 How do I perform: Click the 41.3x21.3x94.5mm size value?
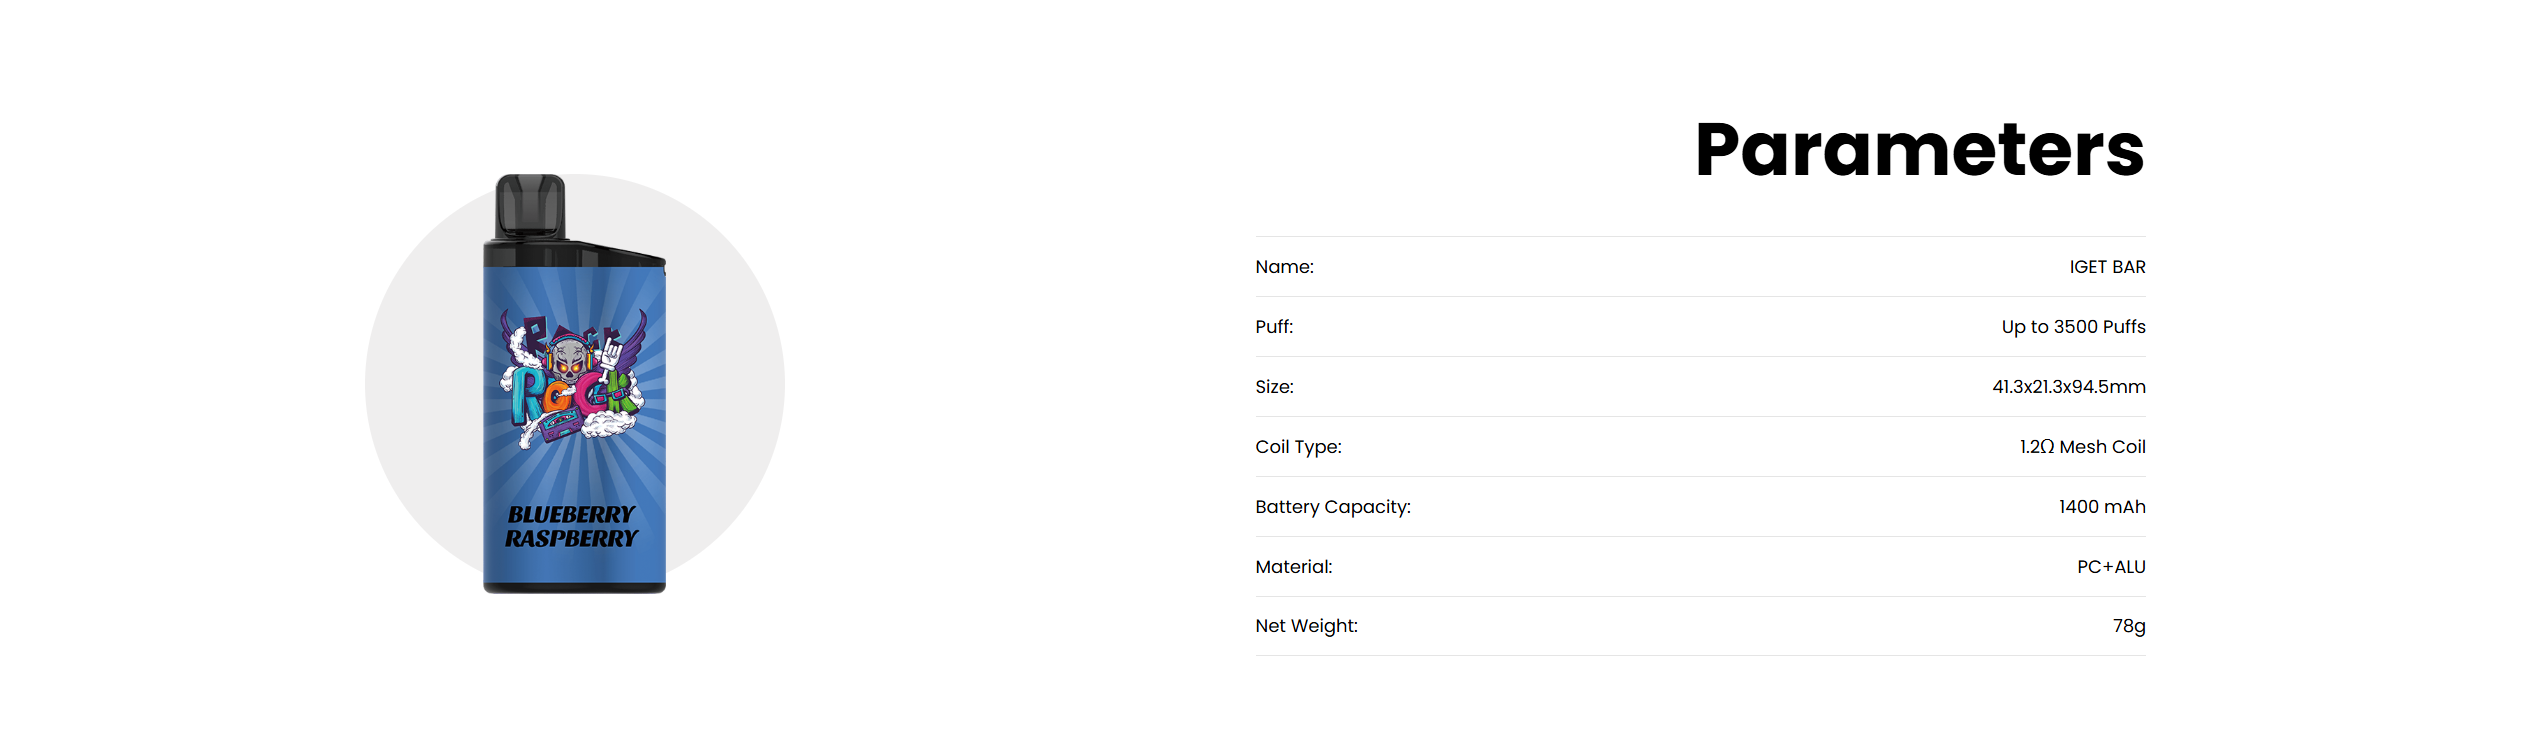(2068, 387)
